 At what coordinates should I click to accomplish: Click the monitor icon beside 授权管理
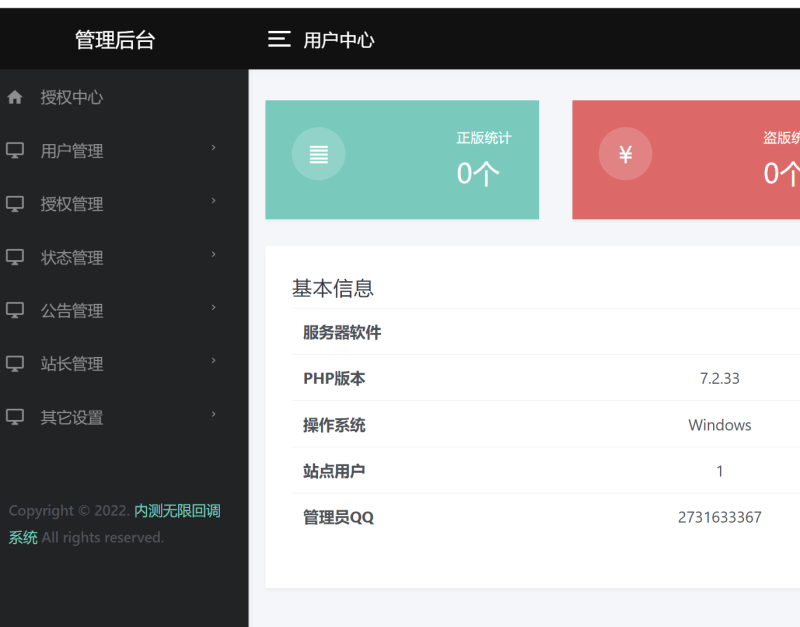14,203
